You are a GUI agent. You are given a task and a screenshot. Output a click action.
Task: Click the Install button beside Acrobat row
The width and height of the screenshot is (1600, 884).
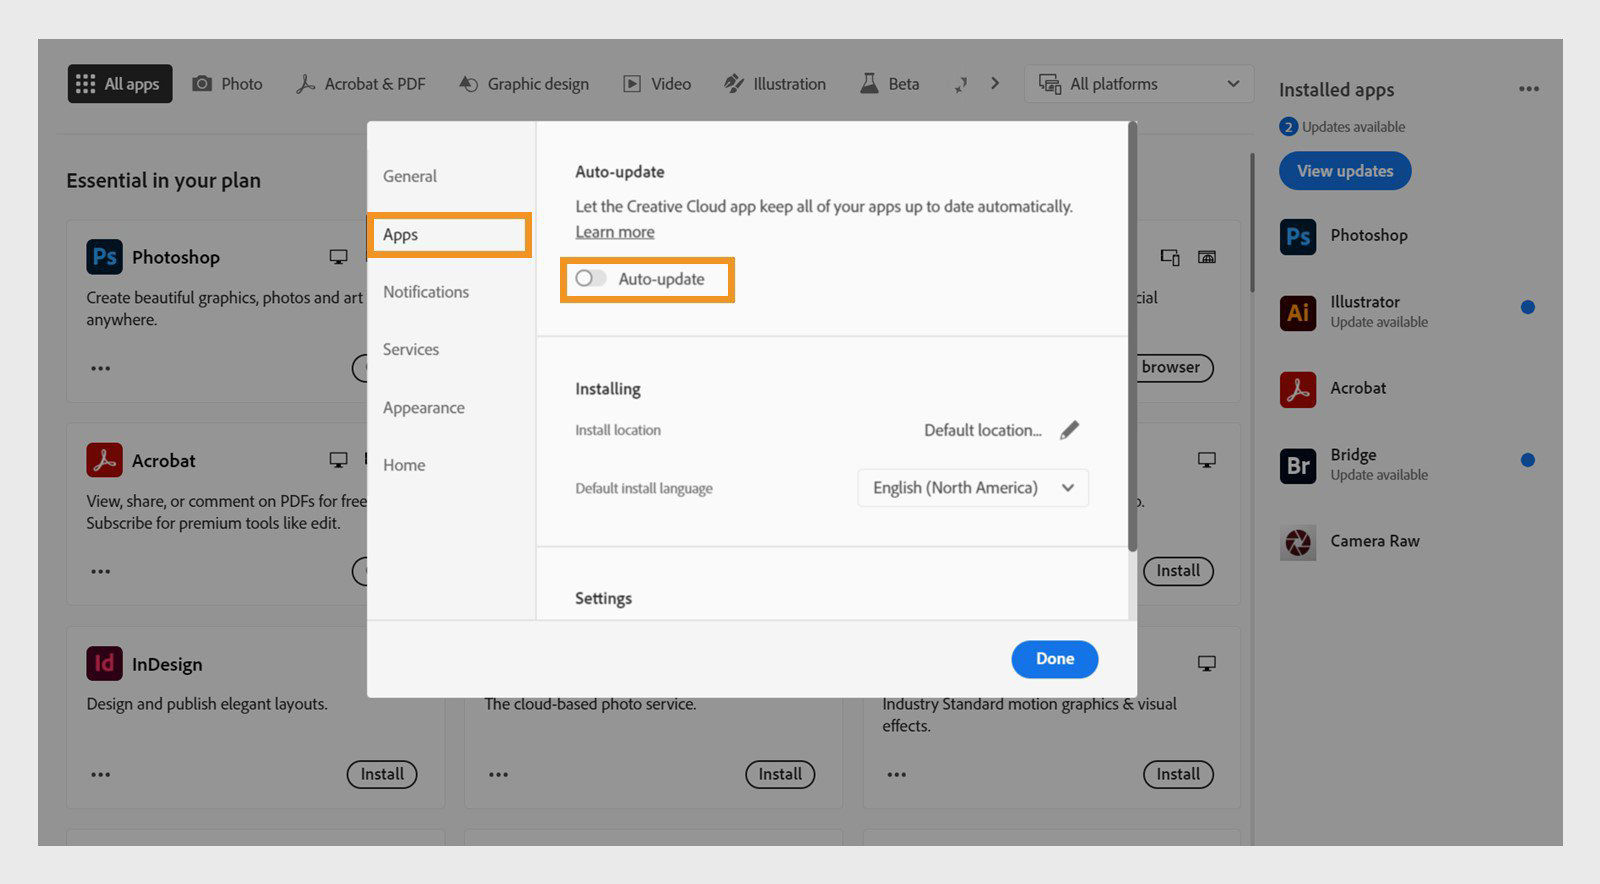coord(1178,571)
